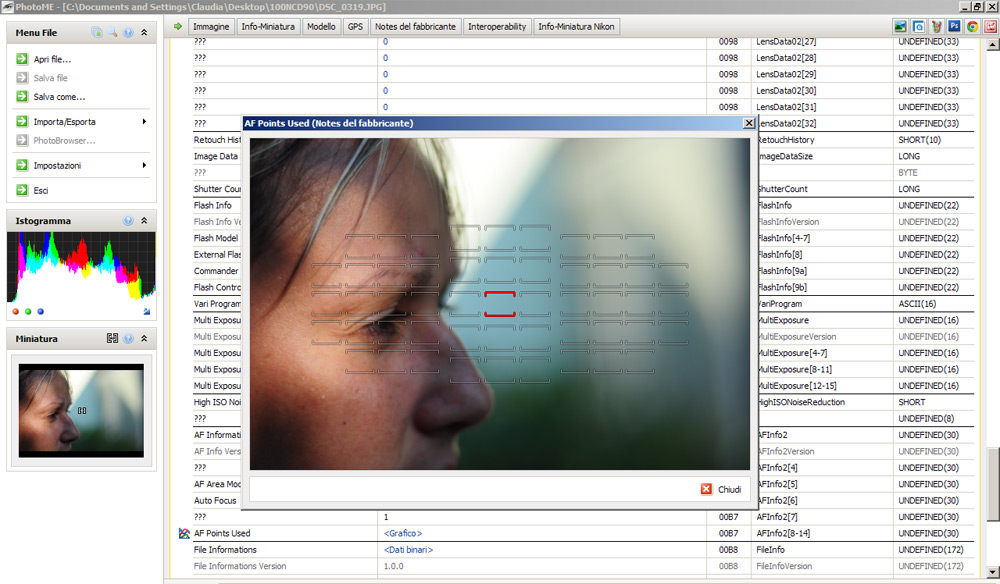This screenshot has height=584, width=1000.
Task: Click the landscape image viewer icon, top right
Action: [900, 27]
